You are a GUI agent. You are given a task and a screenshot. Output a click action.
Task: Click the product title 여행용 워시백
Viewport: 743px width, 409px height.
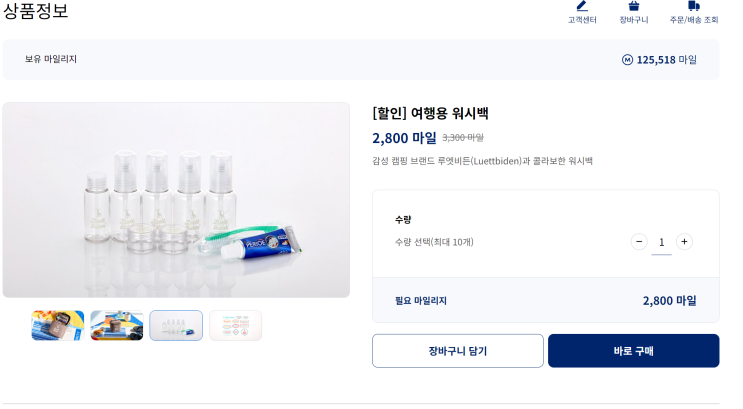(430, 113)
